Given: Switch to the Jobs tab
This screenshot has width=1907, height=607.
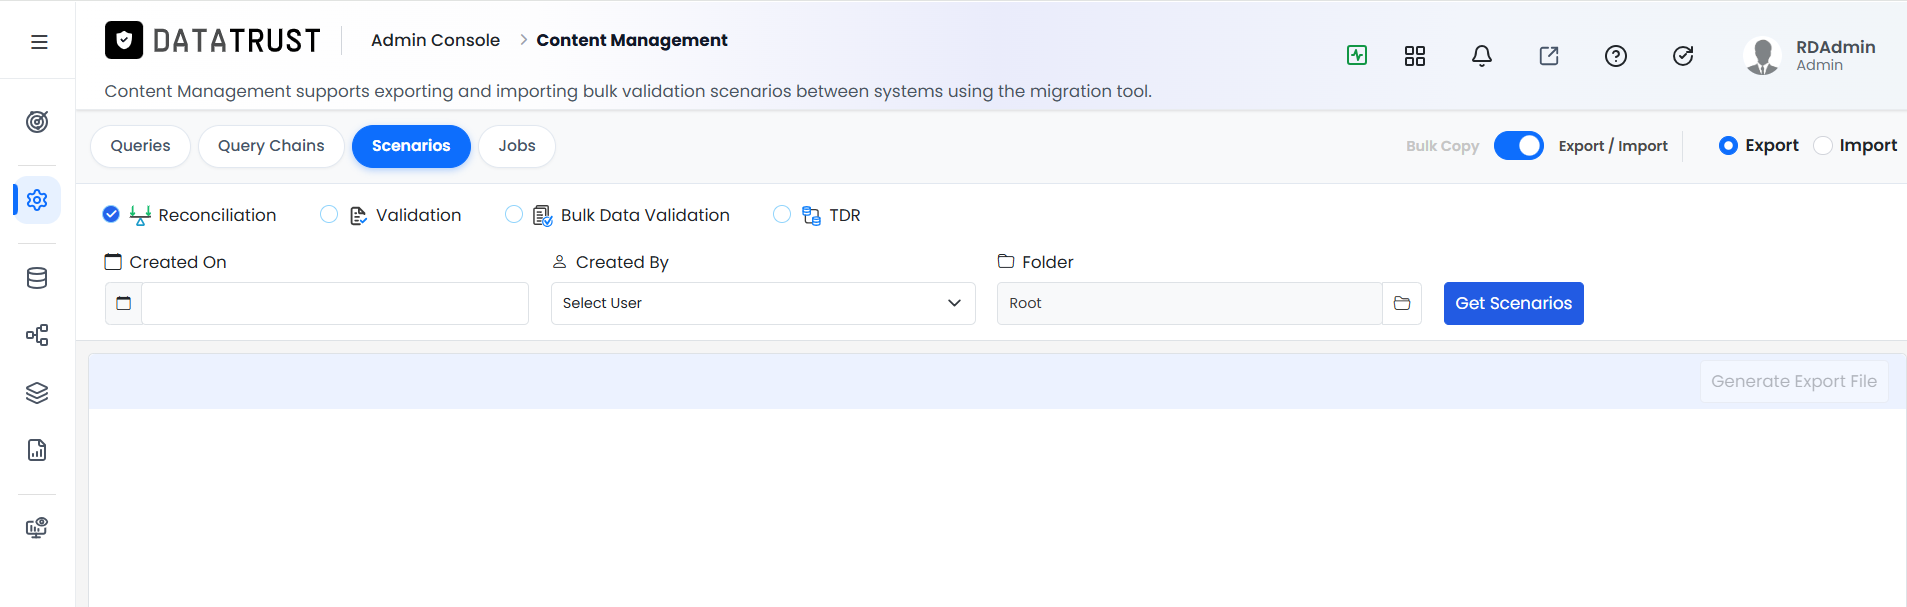Looking at the screenshot, I should coord(517,146).
